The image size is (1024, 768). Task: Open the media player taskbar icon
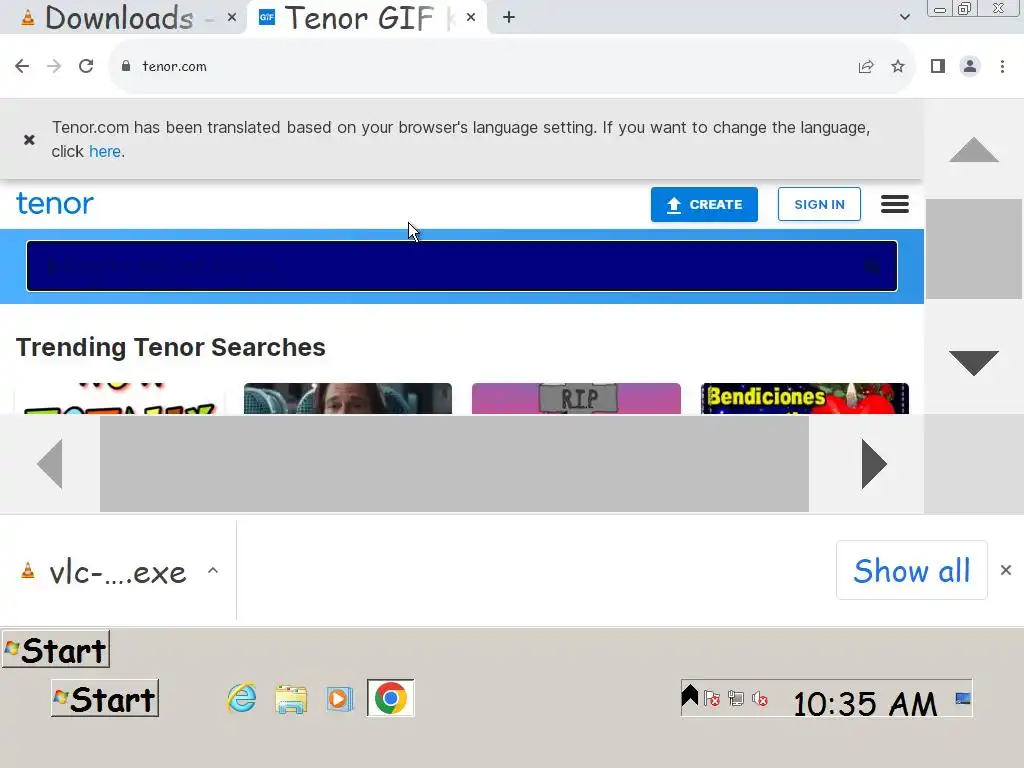(340, 699)
